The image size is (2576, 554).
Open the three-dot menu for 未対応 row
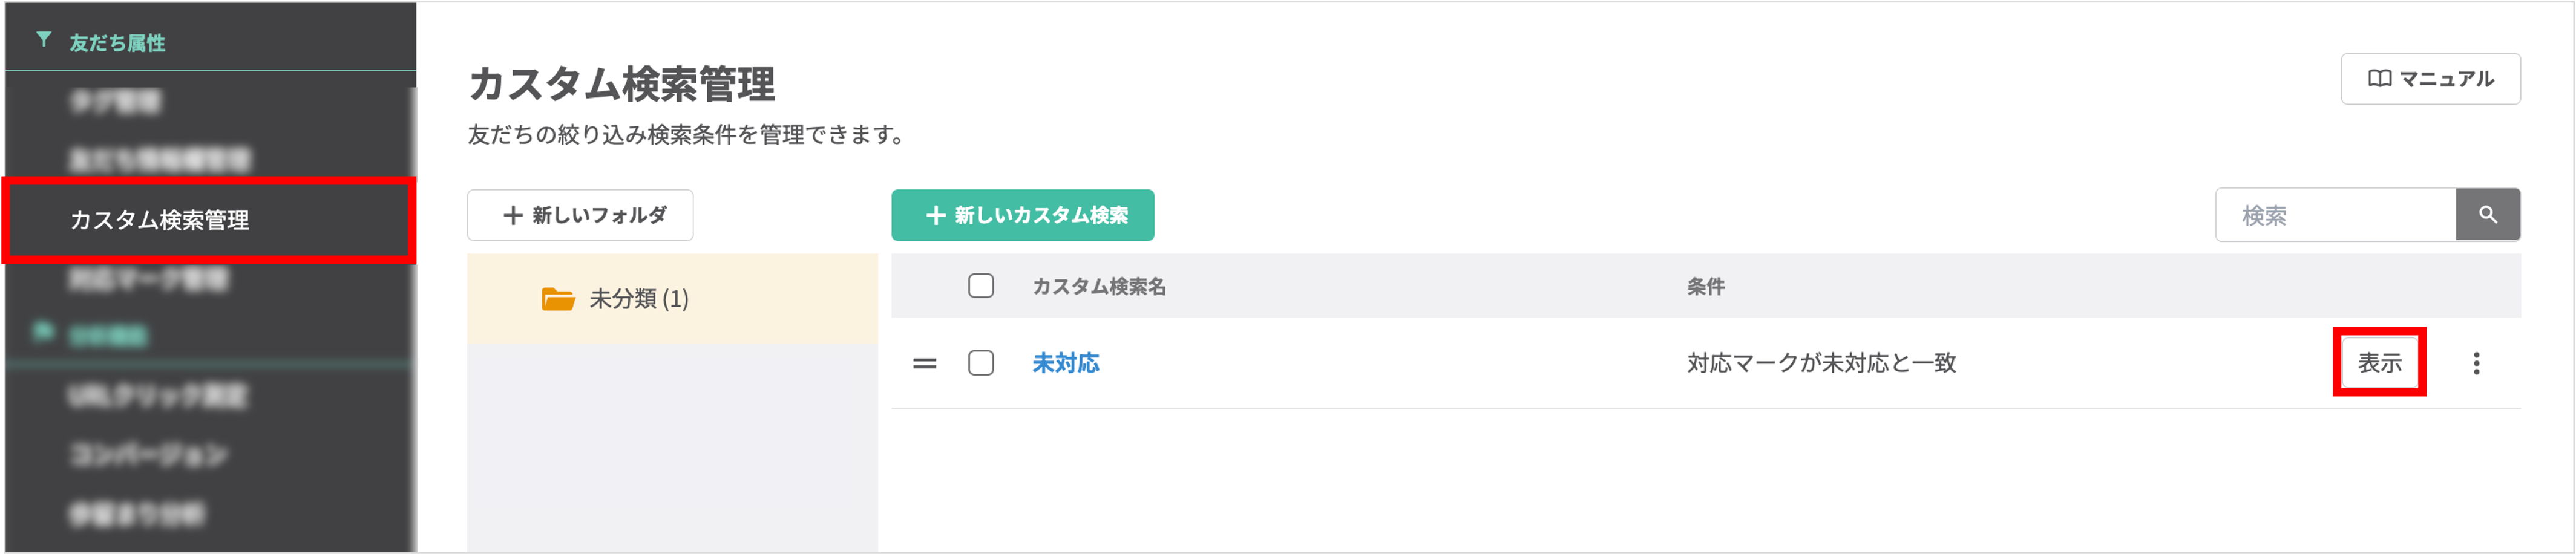click(x=2476, y=363)
